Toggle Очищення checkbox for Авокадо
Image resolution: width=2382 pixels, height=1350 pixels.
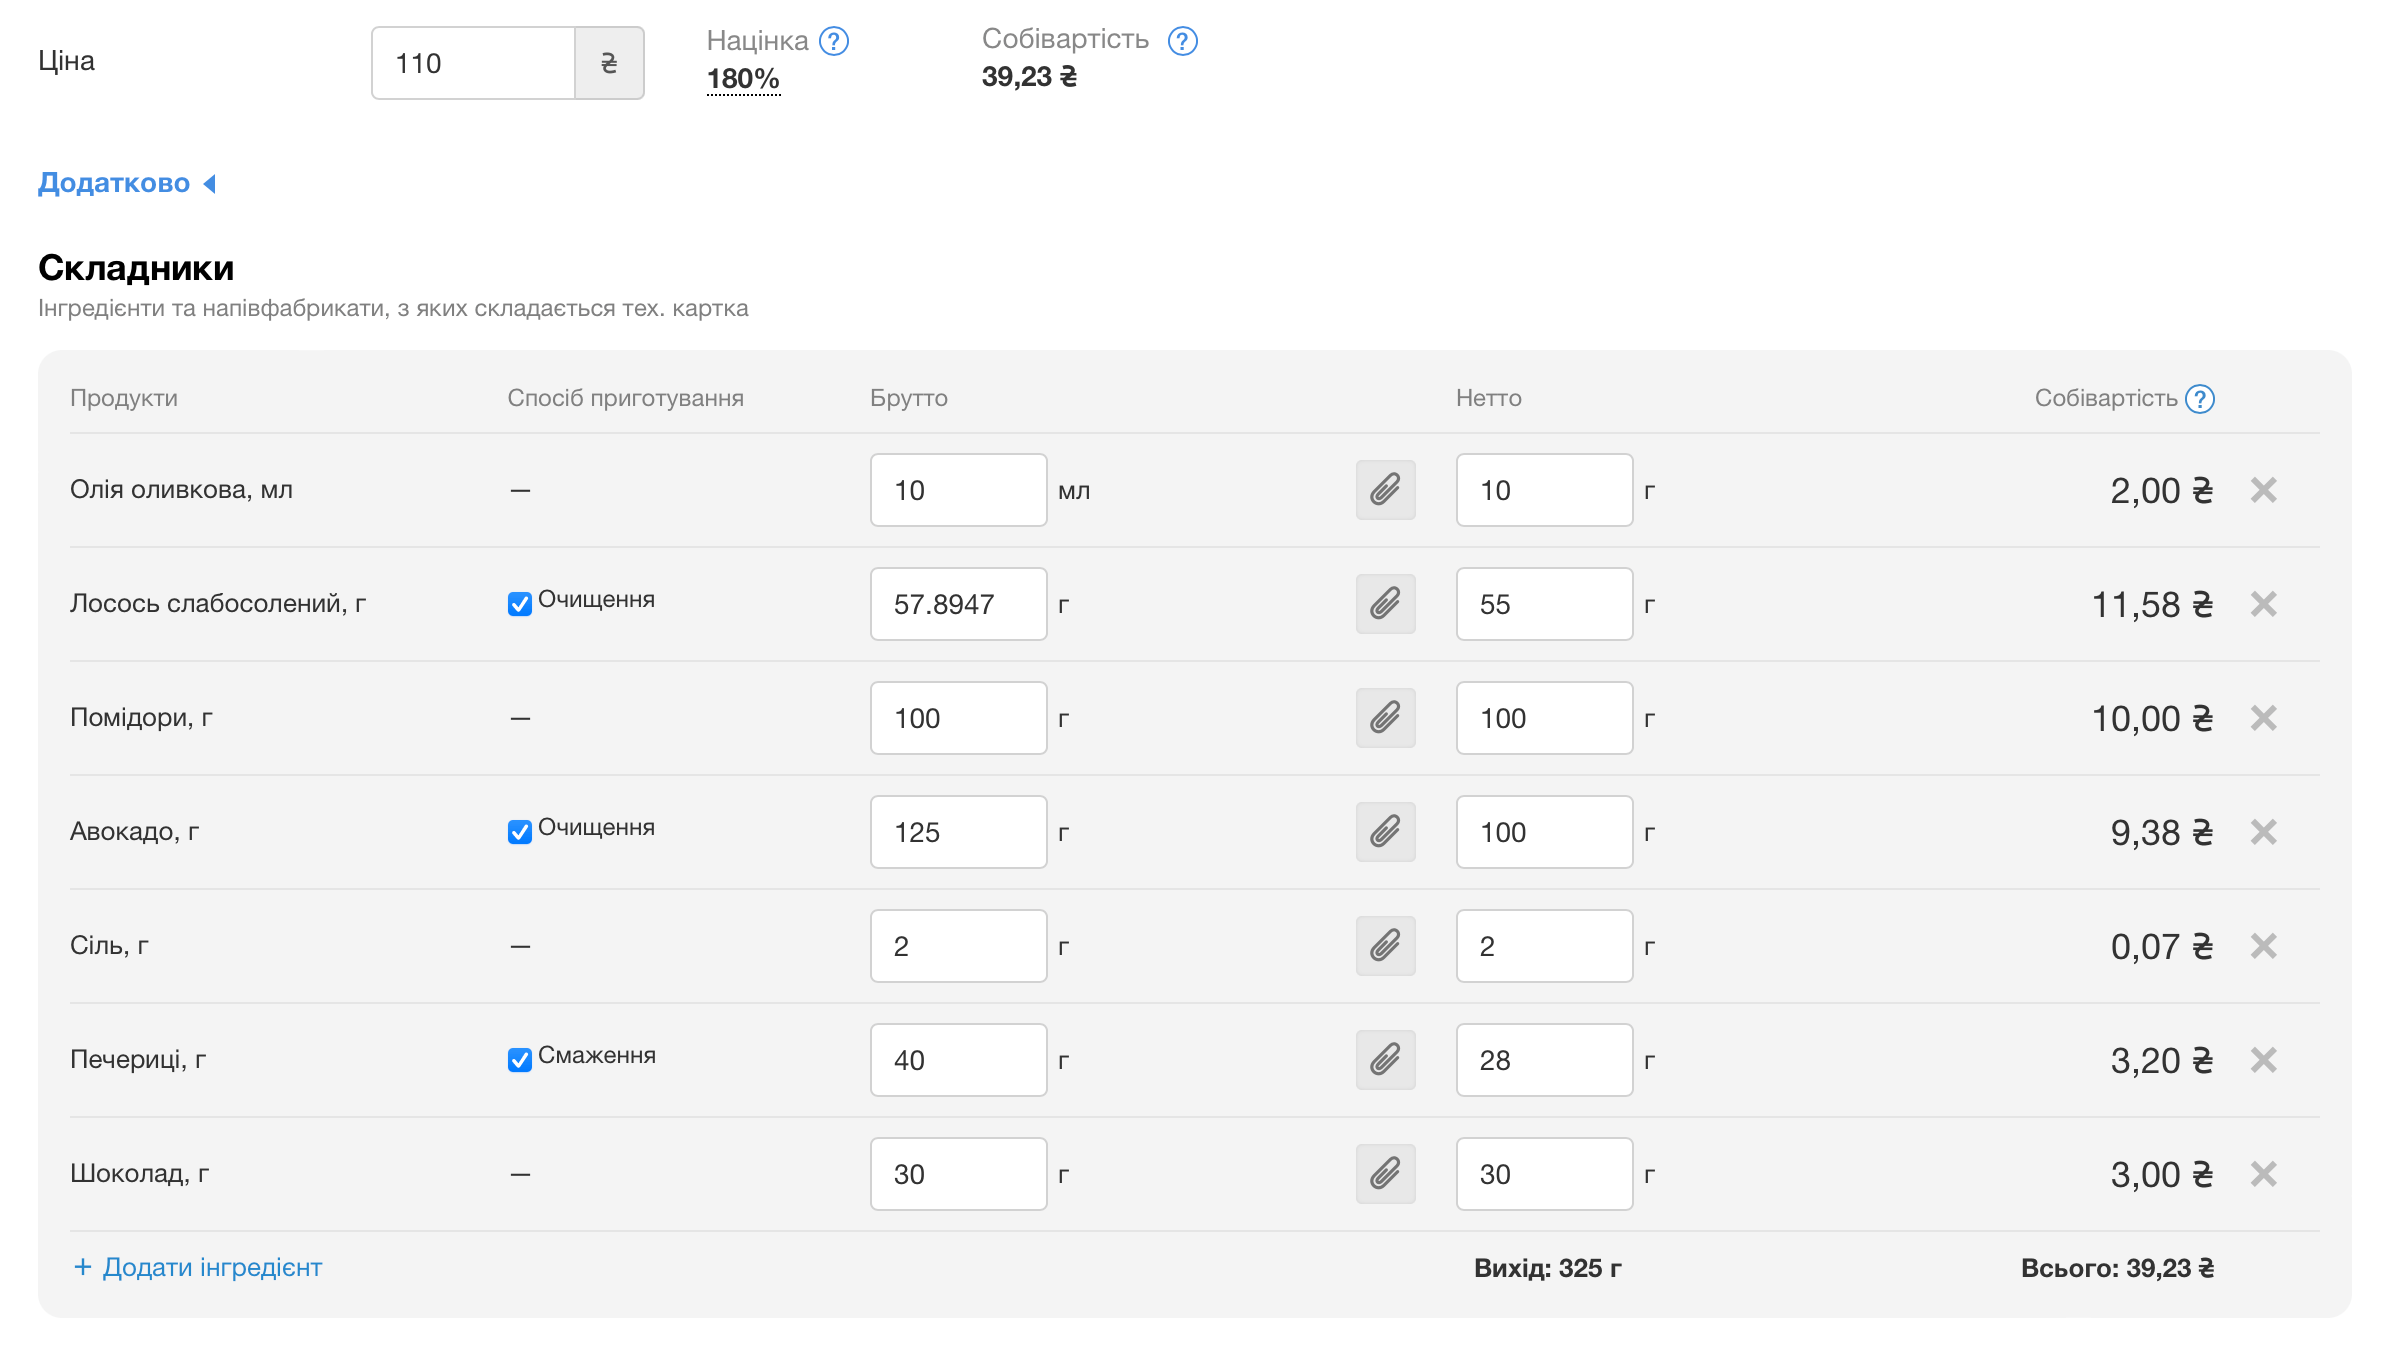coord(519,832)
